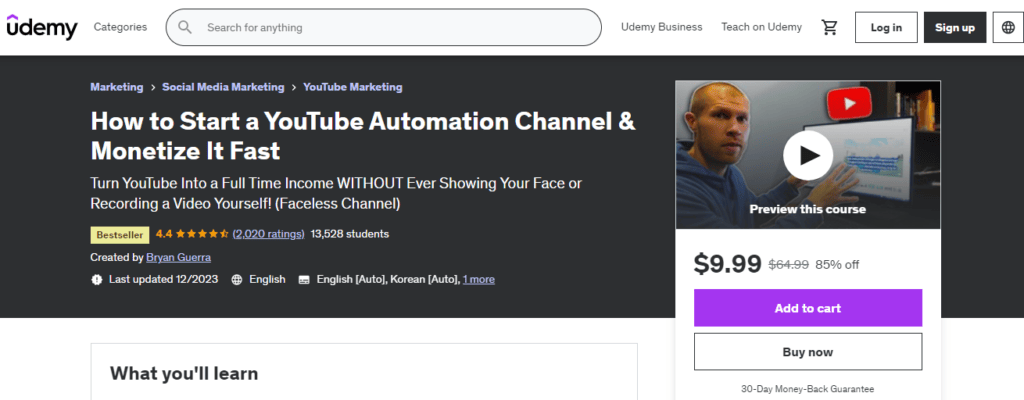Click the star rating icons
The image size is (1024, 400).
202,233
